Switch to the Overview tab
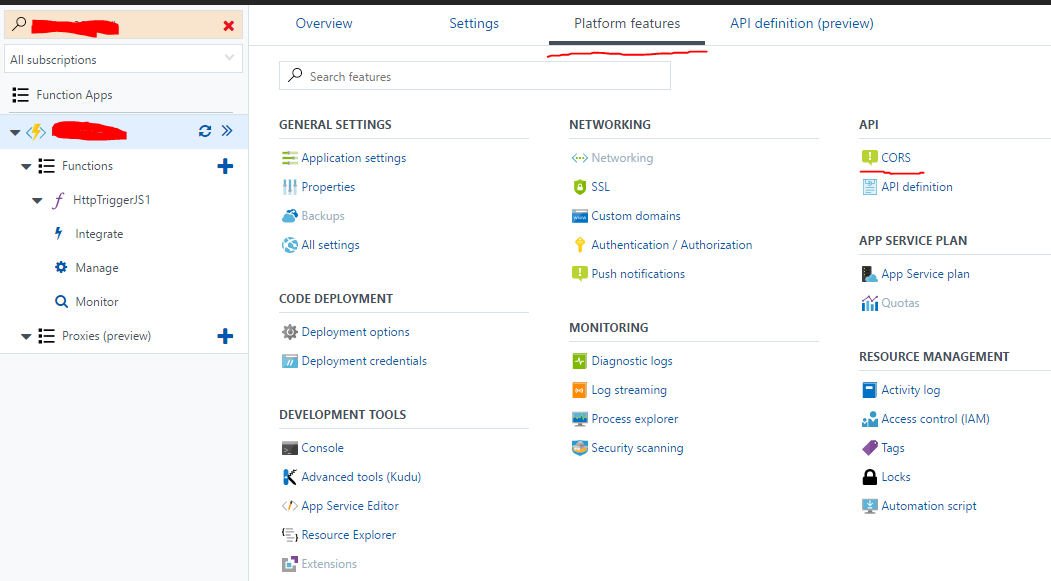The image size is (1051, 581). click(324, 23)
